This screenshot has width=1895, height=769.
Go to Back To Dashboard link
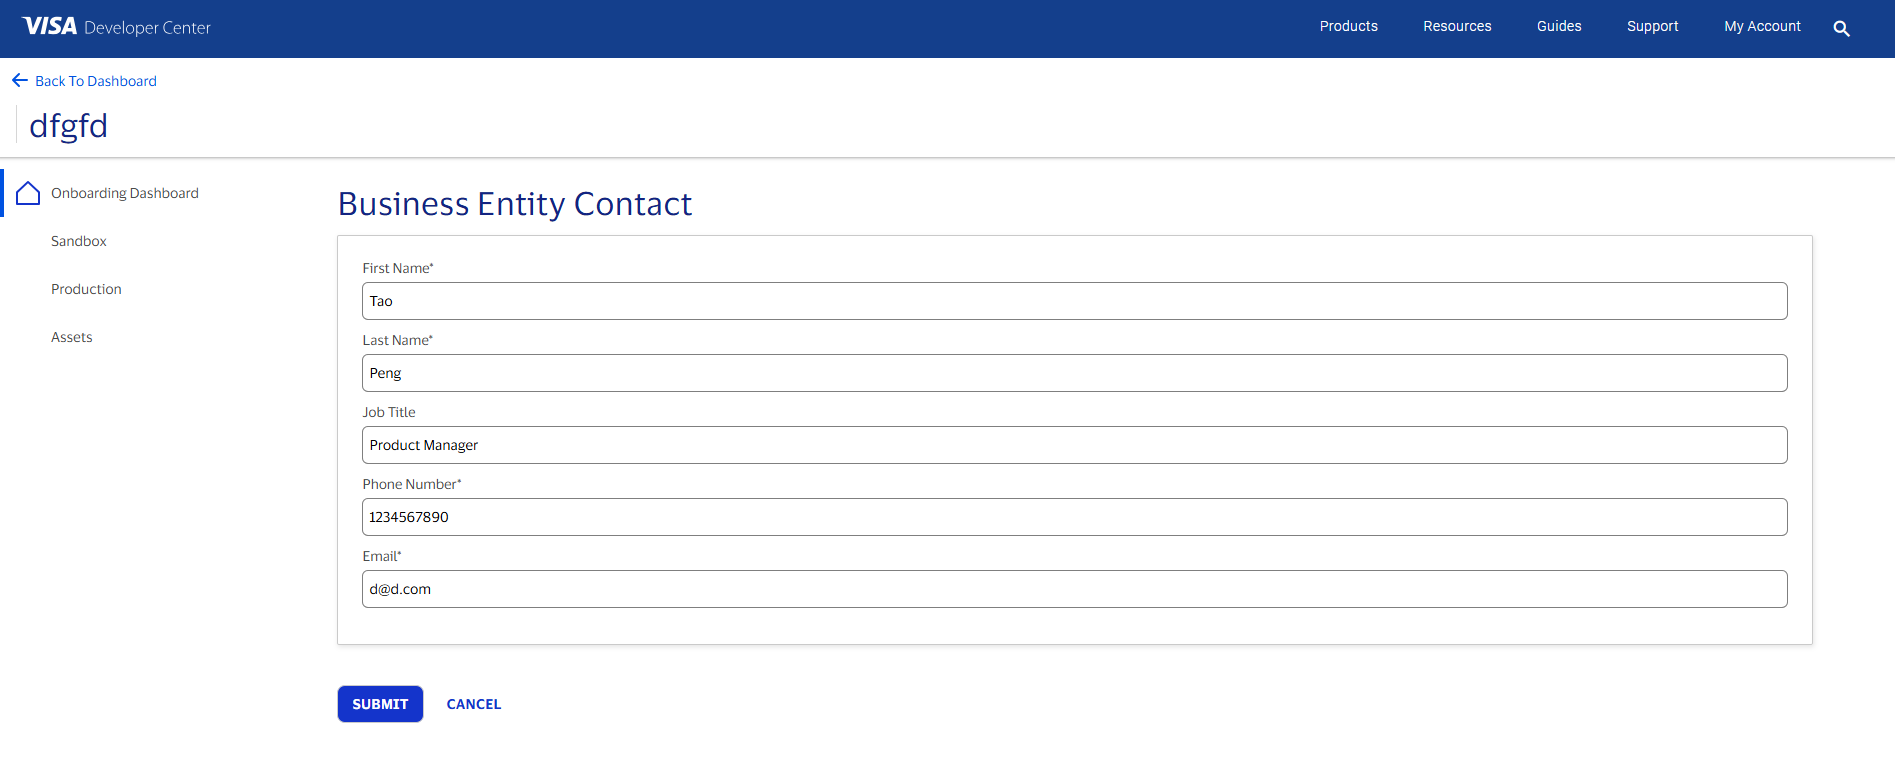(x=96, y=81)
